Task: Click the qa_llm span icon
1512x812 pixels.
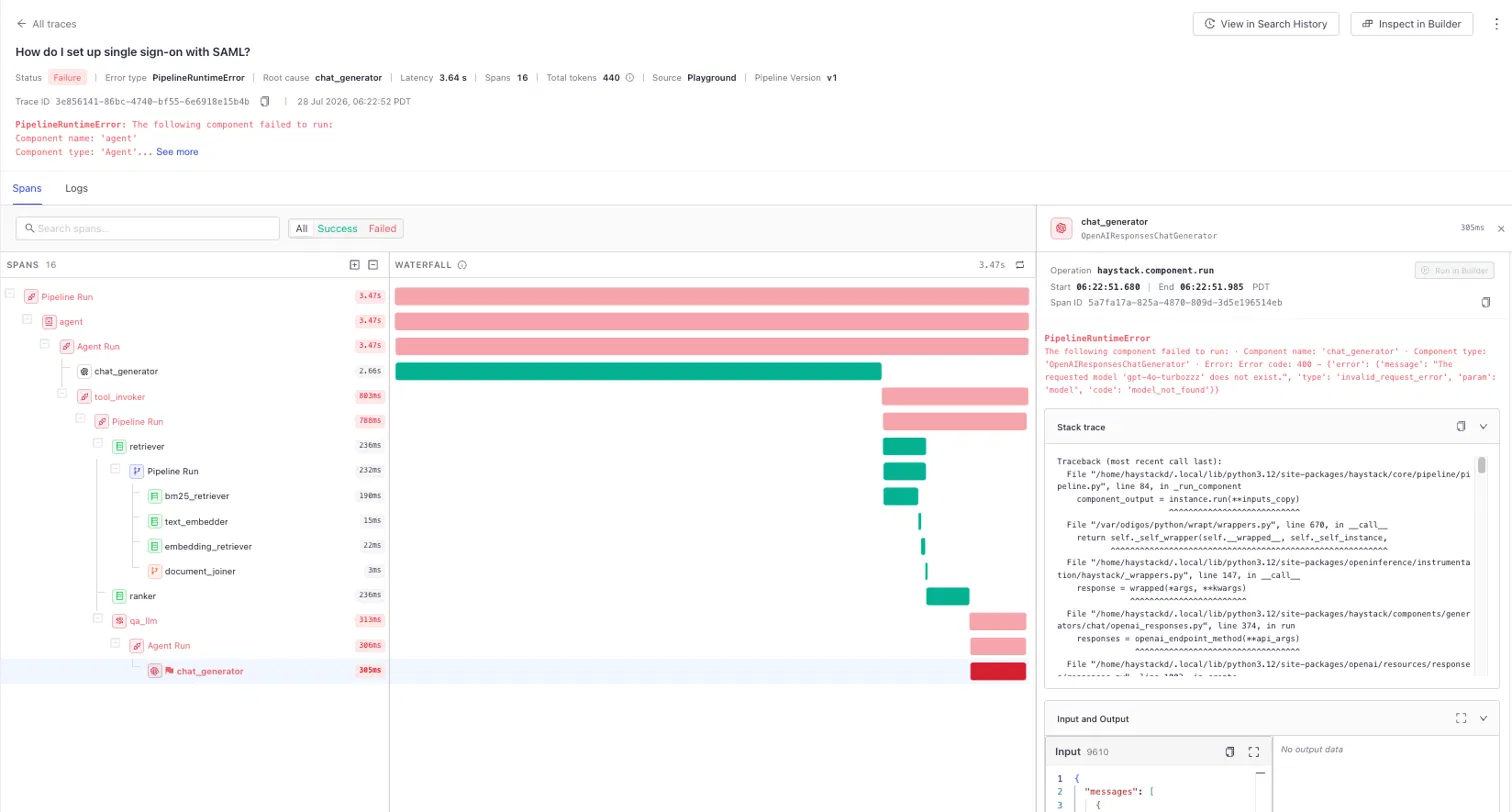Action: pyautogui.click(x=119, y=621)
